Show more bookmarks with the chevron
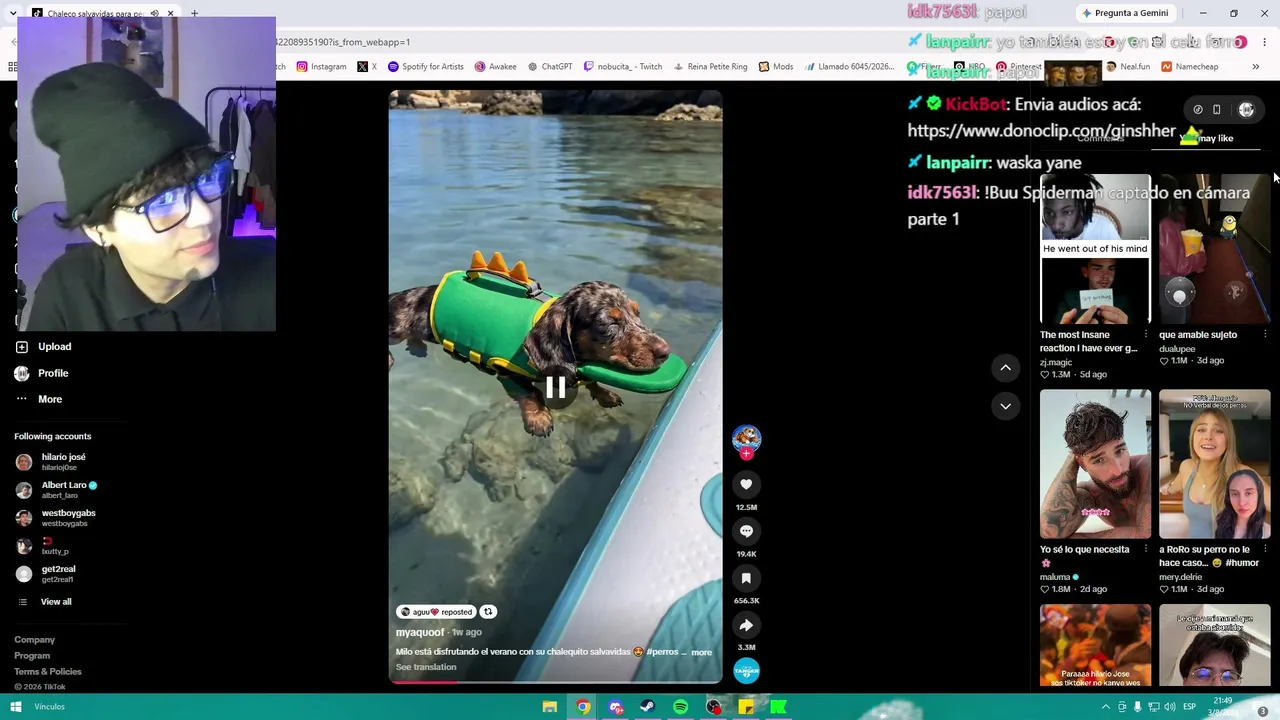The height and width of the screenshot is (720, 1280). click(x=1256, y=67)
